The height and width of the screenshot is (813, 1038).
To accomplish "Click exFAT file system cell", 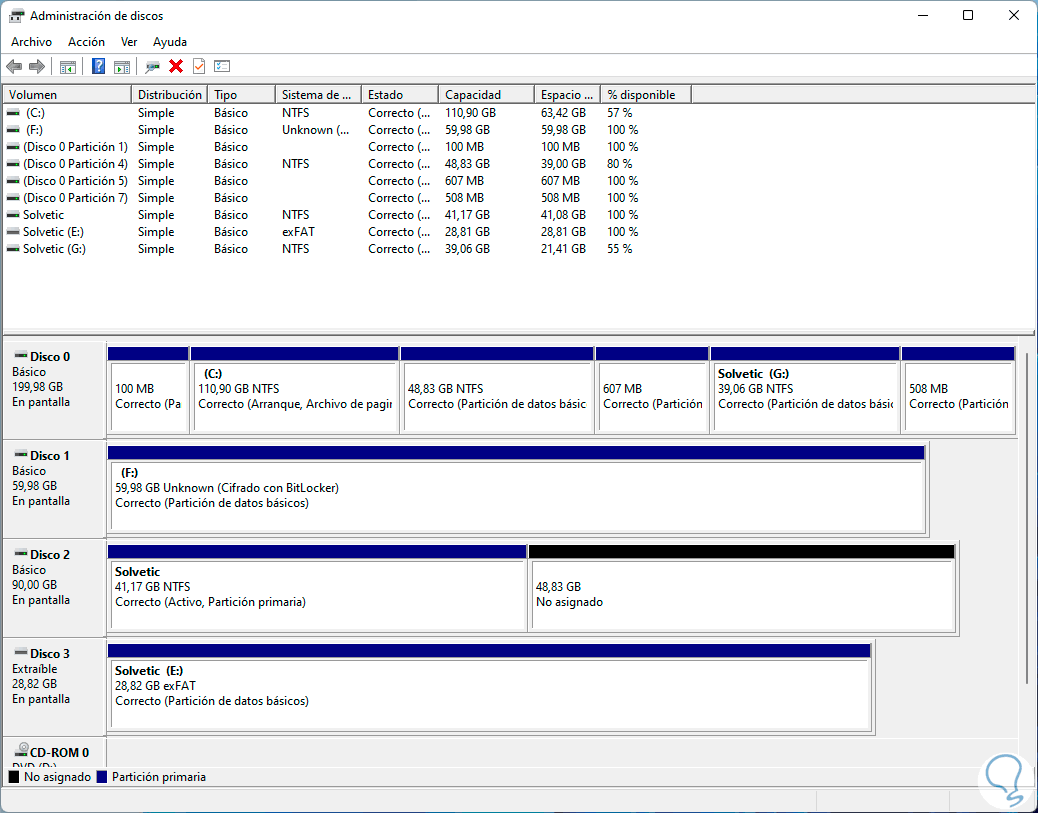I will 299,232.
